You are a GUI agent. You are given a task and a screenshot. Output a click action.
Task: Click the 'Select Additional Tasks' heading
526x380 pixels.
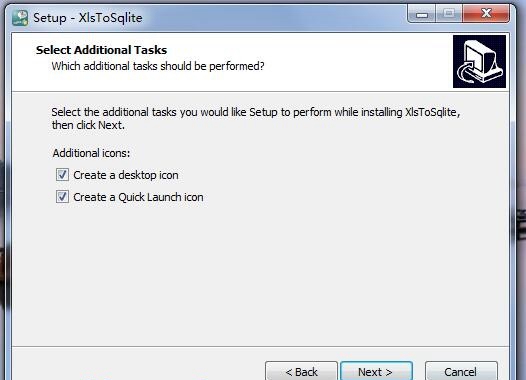(x=101, y=50)
